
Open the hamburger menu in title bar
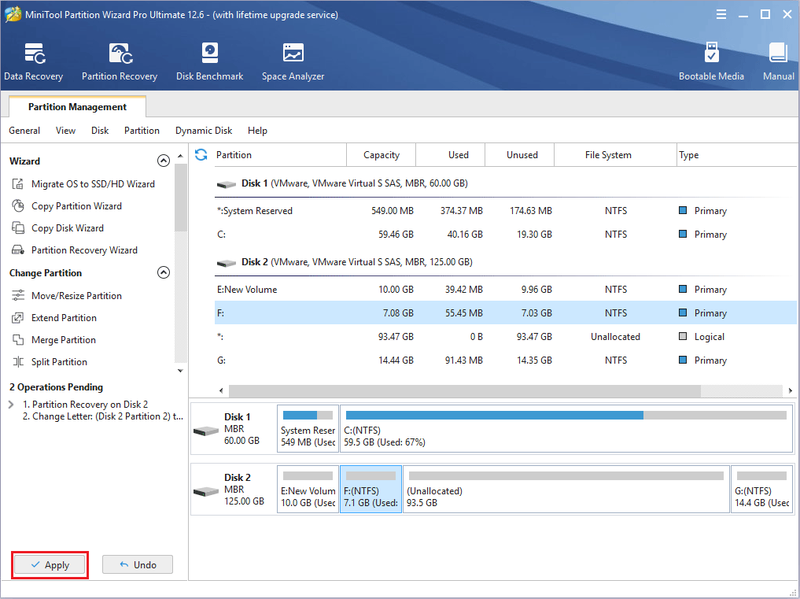point(721,14)
